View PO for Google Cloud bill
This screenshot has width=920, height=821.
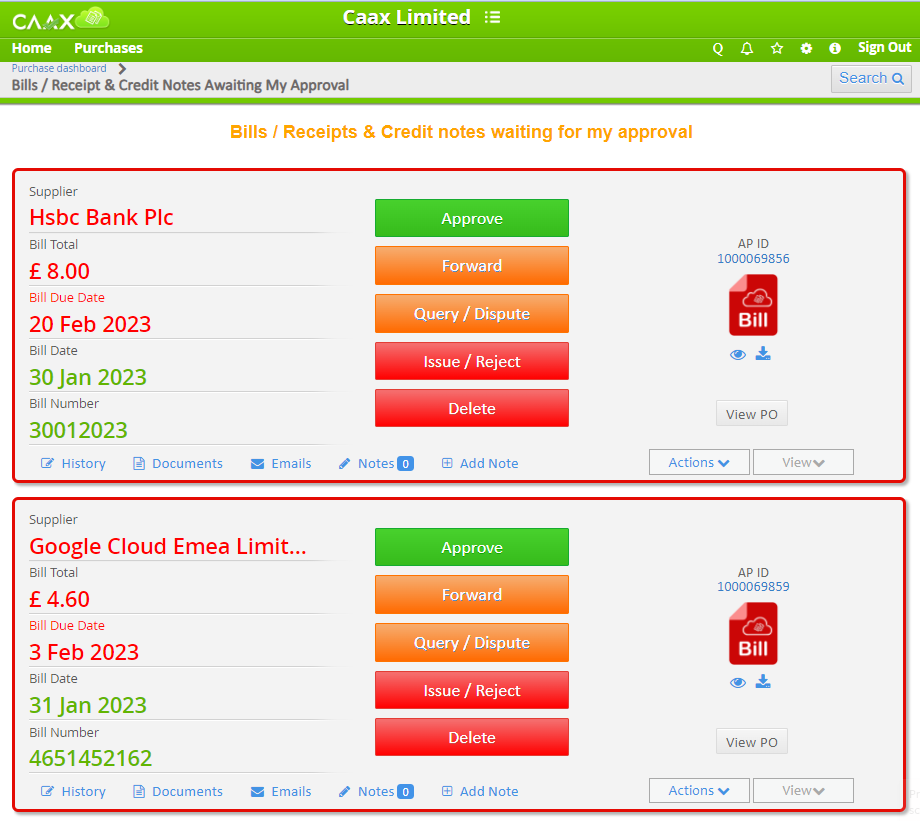click(752, 742)
